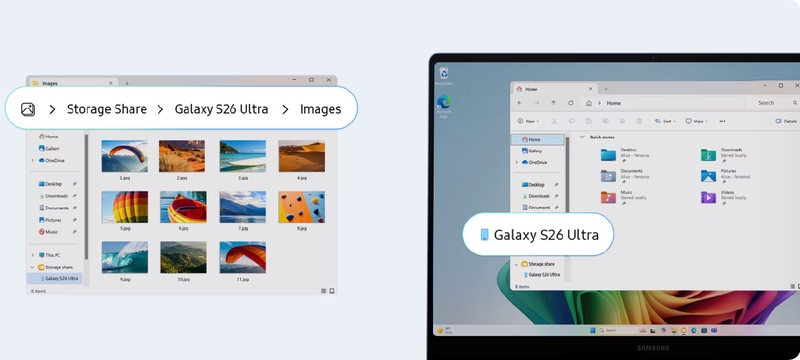800x360 pixels.
Task: Add a new tab in Home window
Action: [x=606, y=89]
